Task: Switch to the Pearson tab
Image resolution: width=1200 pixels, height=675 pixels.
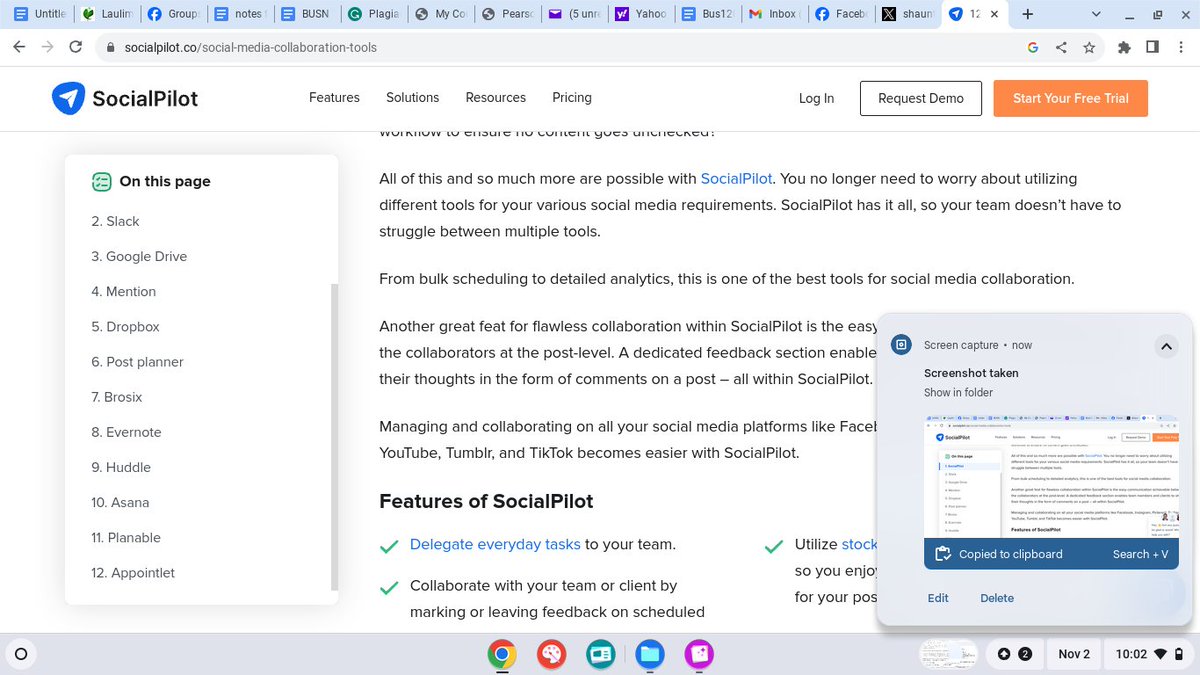Action: (x=506, y=14)
